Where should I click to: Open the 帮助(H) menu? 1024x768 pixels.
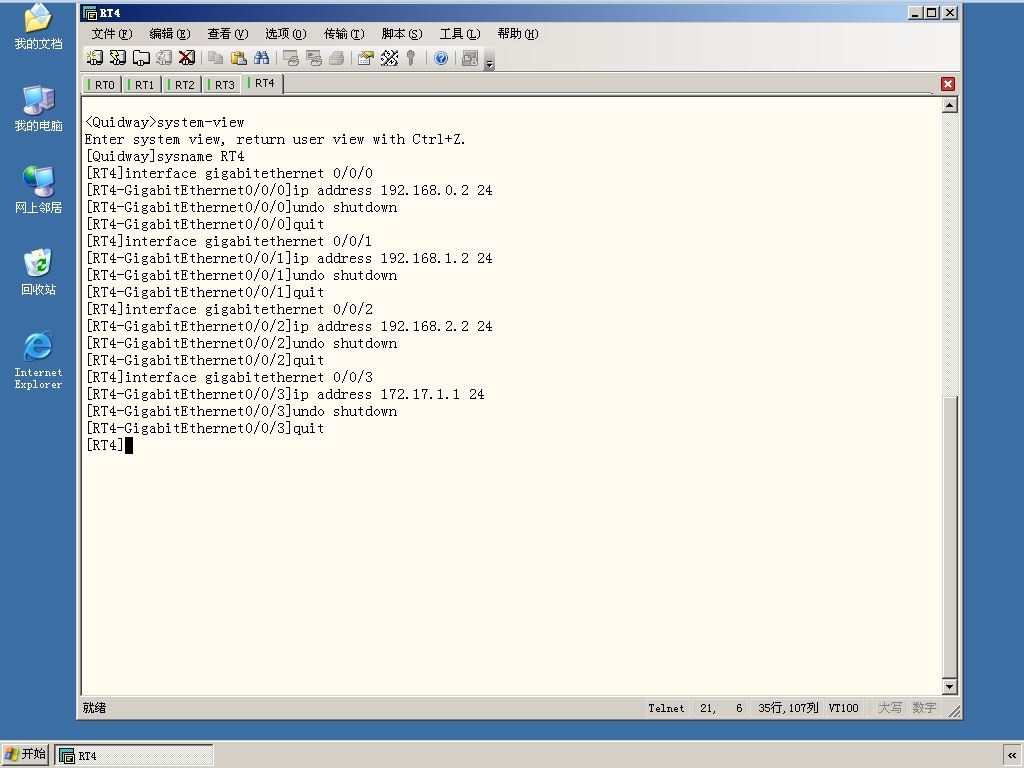coord(518,34)
